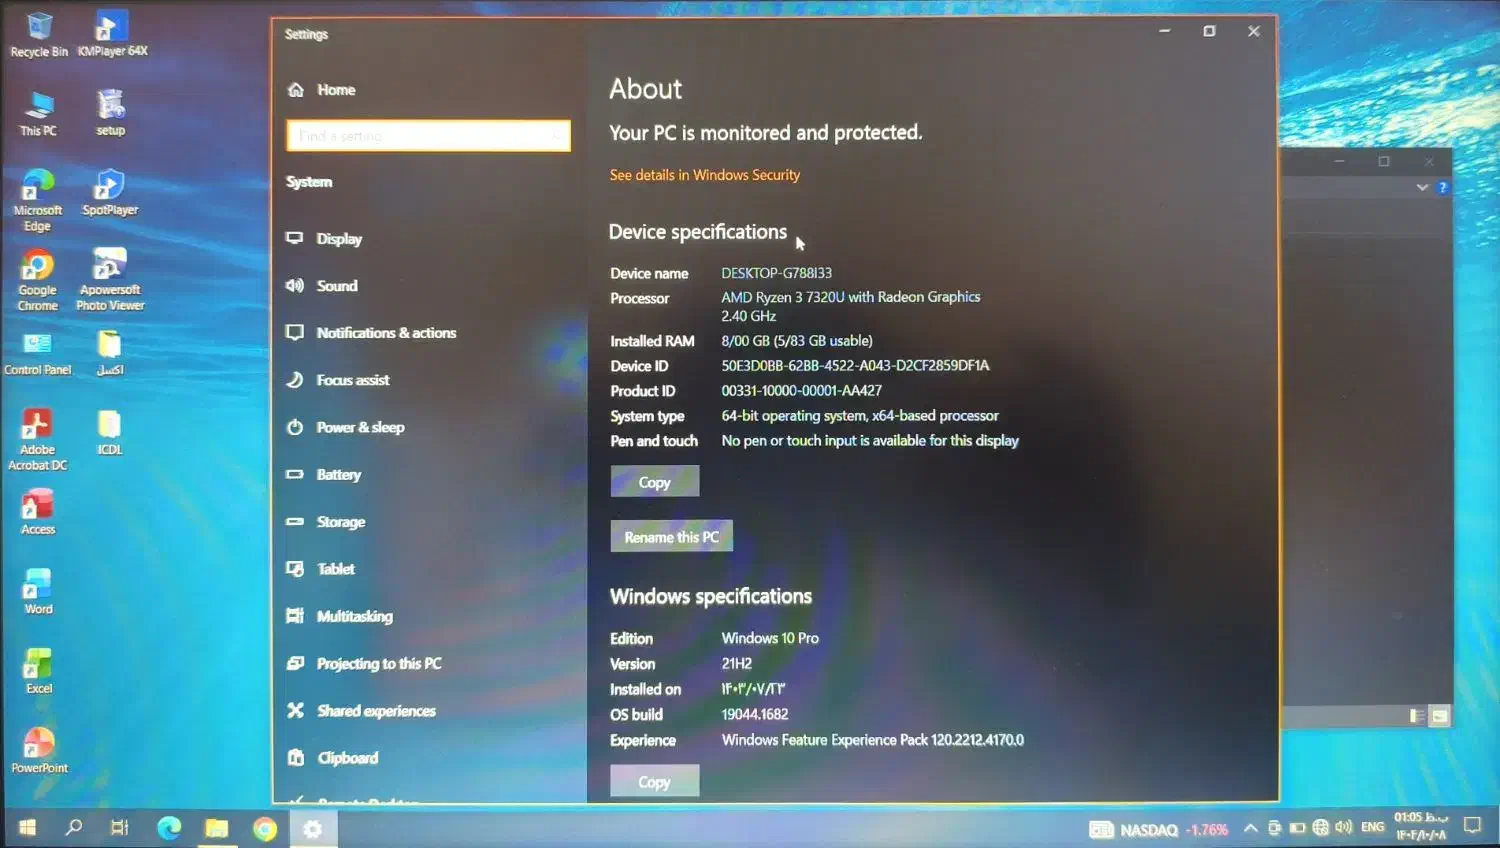Viewport: 1500px width, 848px height.
Task: Click the ENG language indicator
Action: (x=1373, y=827)
